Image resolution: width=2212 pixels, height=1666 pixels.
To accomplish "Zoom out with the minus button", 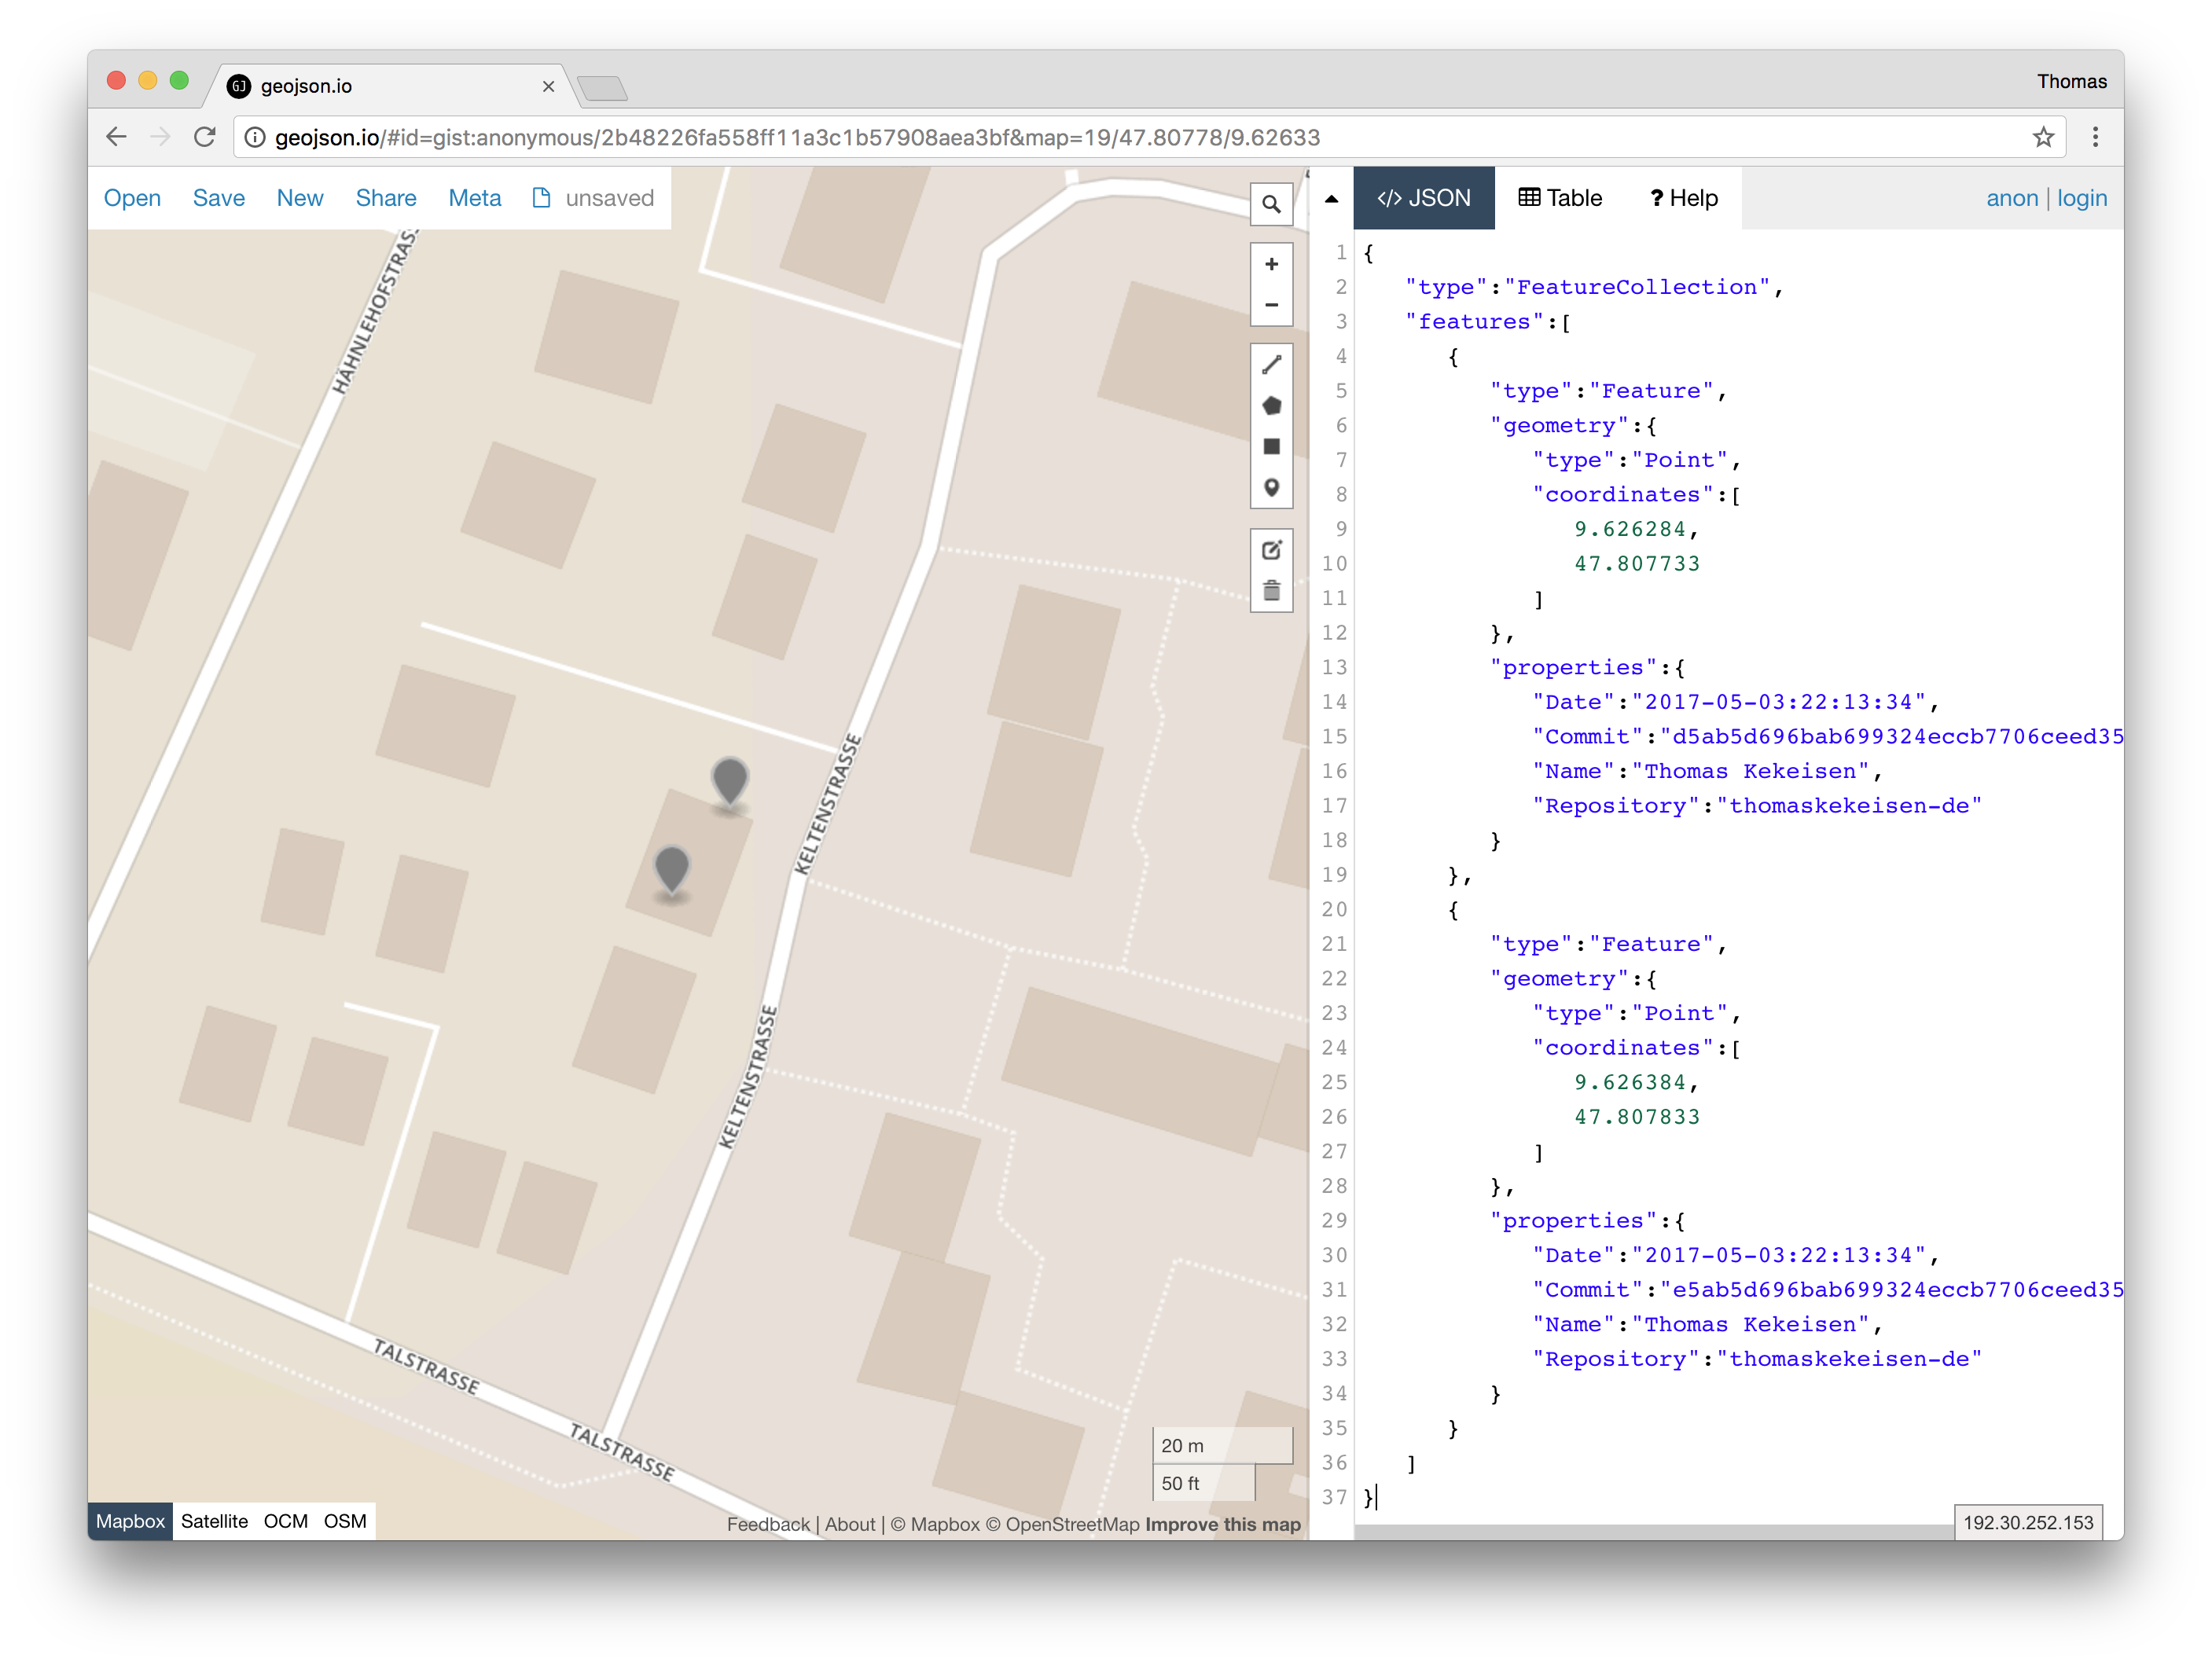I will coord(1271,305).
